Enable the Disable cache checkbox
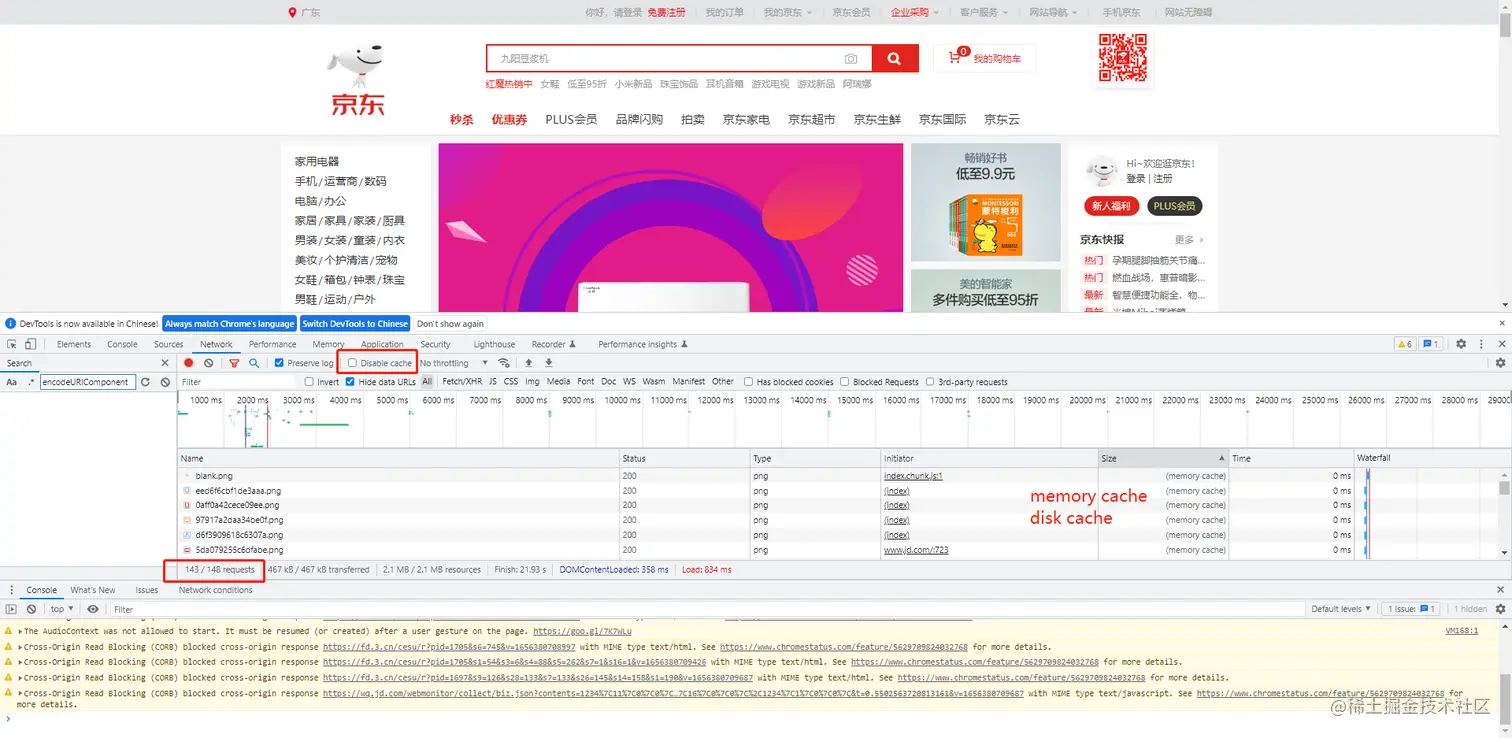The height and width of the screenshot is (738, 1512). [x=352, y=363]
